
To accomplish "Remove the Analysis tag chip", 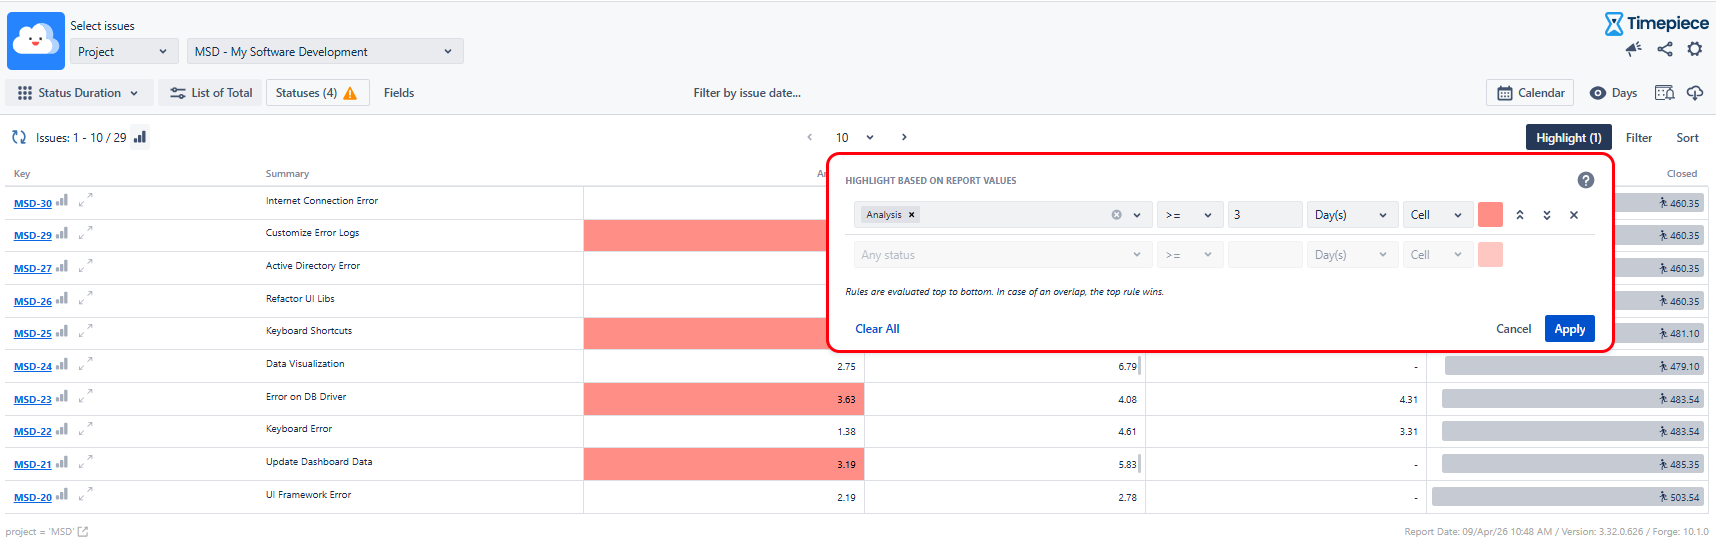I will (x=912, y=215).
